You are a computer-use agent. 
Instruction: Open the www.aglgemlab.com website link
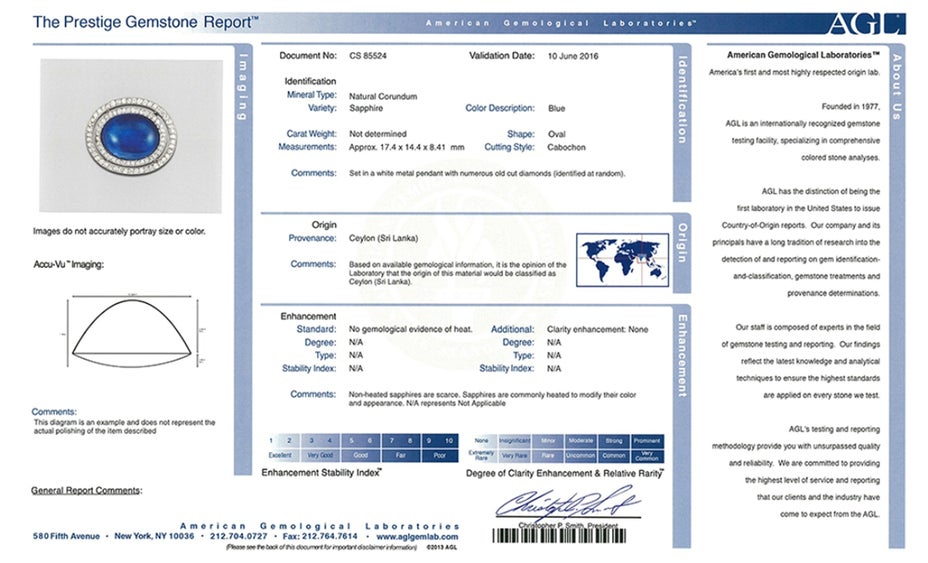417,536
